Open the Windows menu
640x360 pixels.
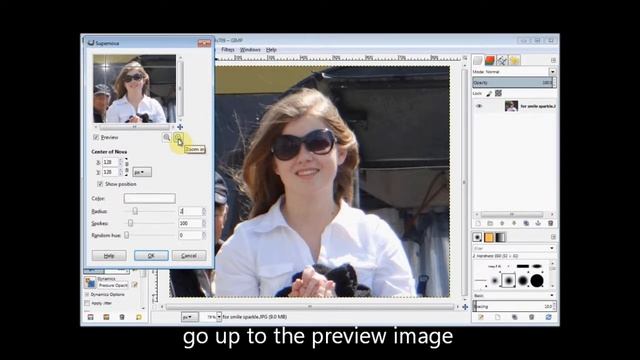[250, 50]
